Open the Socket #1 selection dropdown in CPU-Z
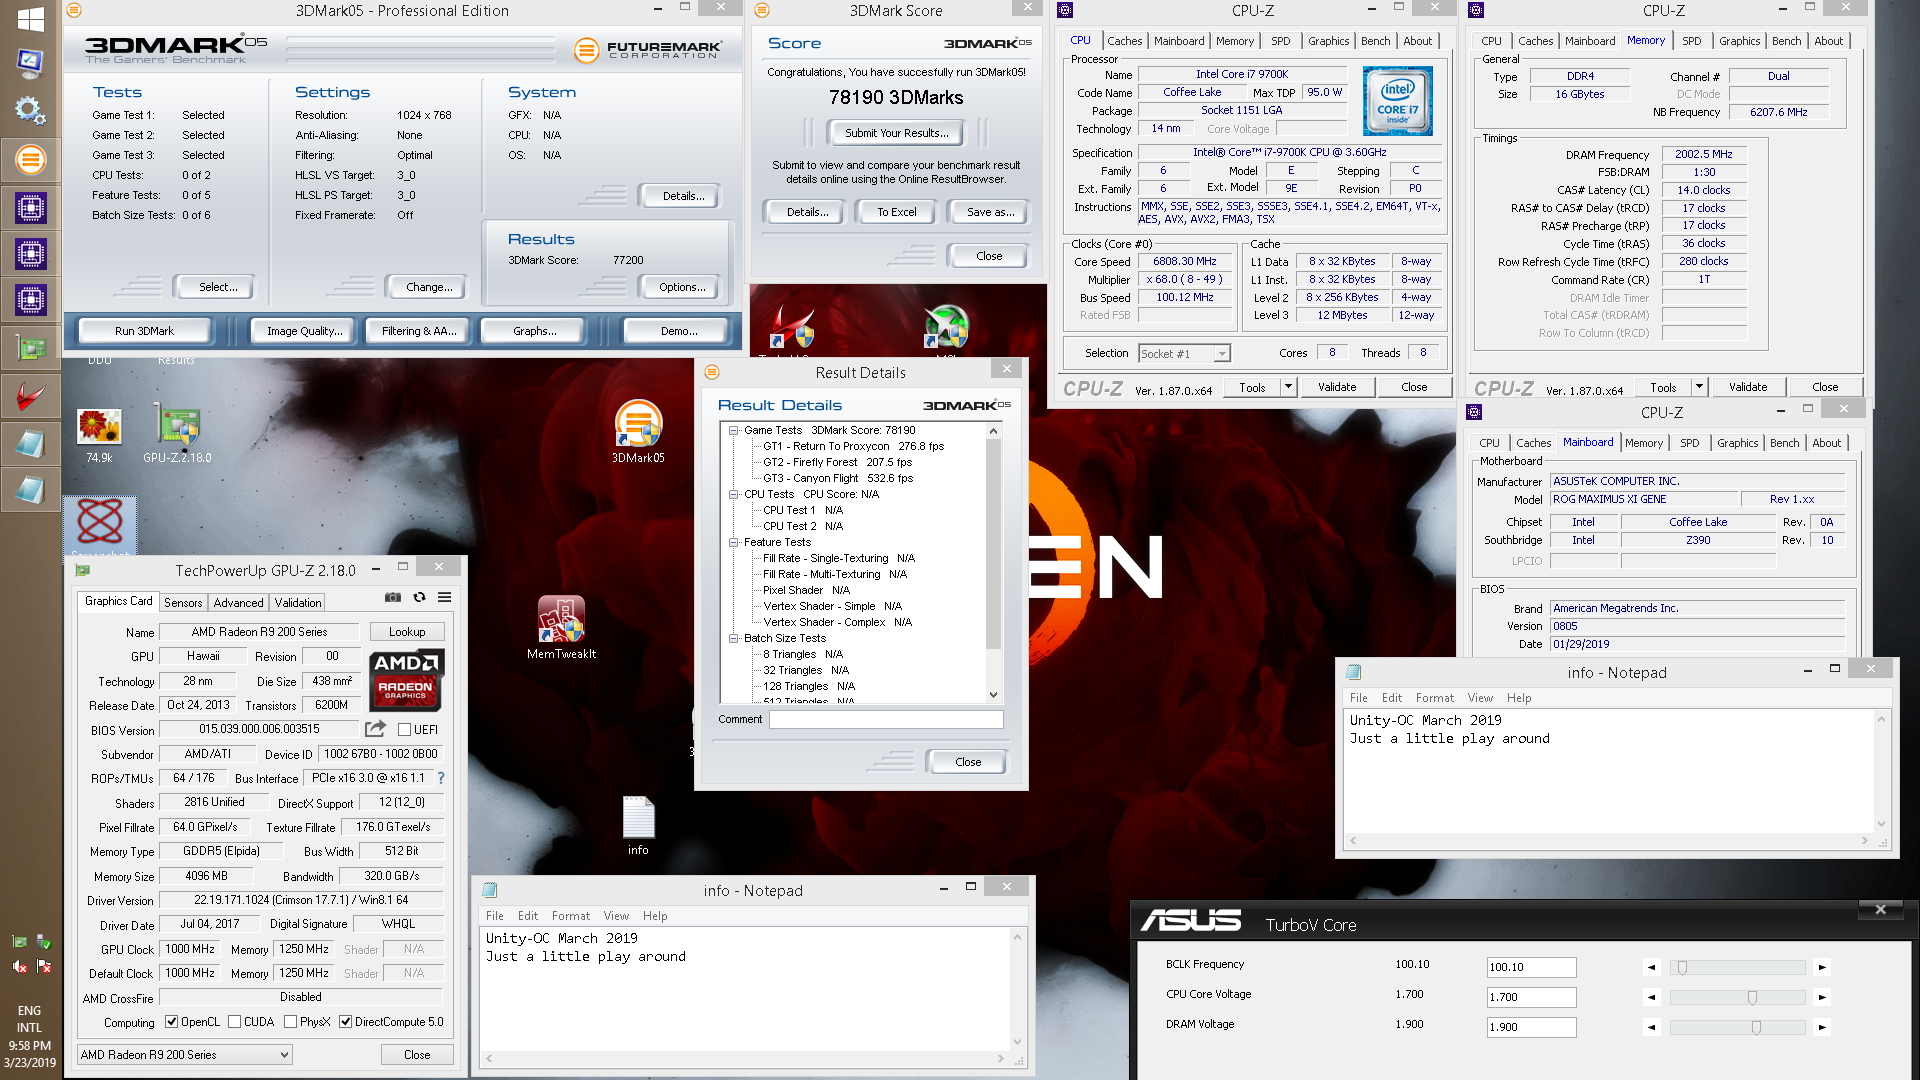The width and height of the screenshot is (1920, 1080). coord(1184,354)
